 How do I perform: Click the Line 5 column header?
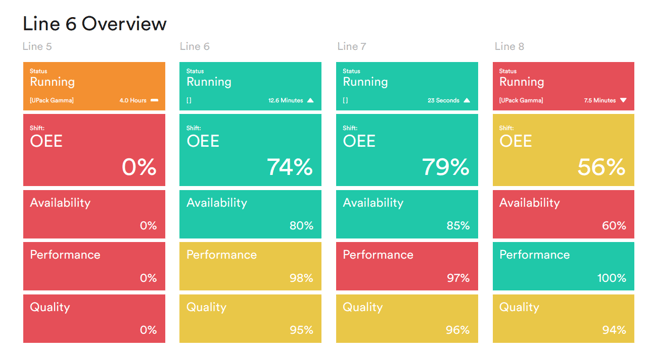click(x=37, y=46)
